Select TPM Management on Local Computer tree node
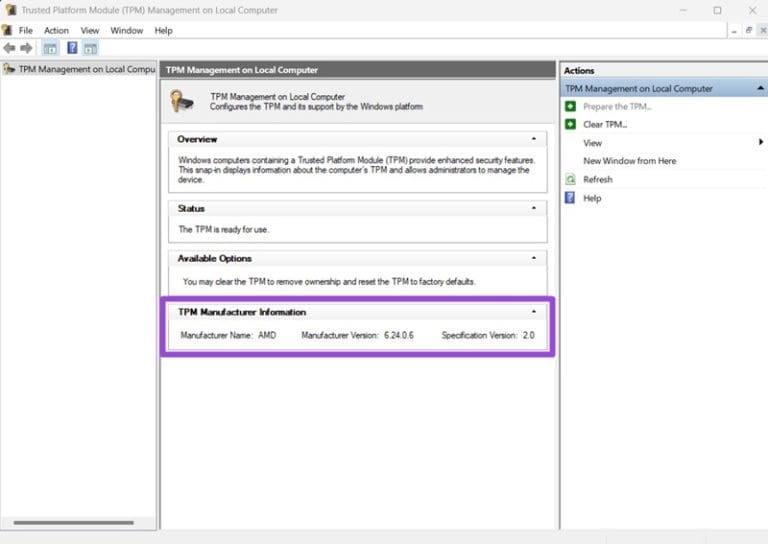768x544 pixels. [x=87, y=69]
